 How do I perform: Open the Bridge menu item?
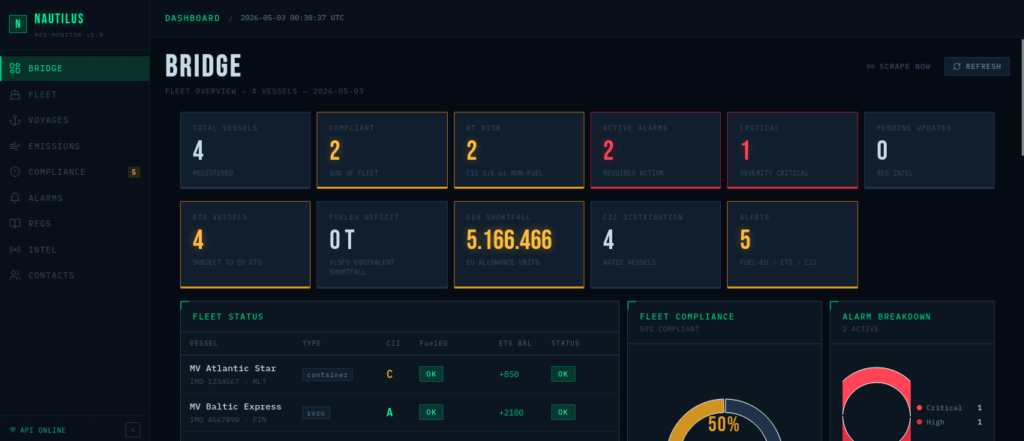click(75, 69)
